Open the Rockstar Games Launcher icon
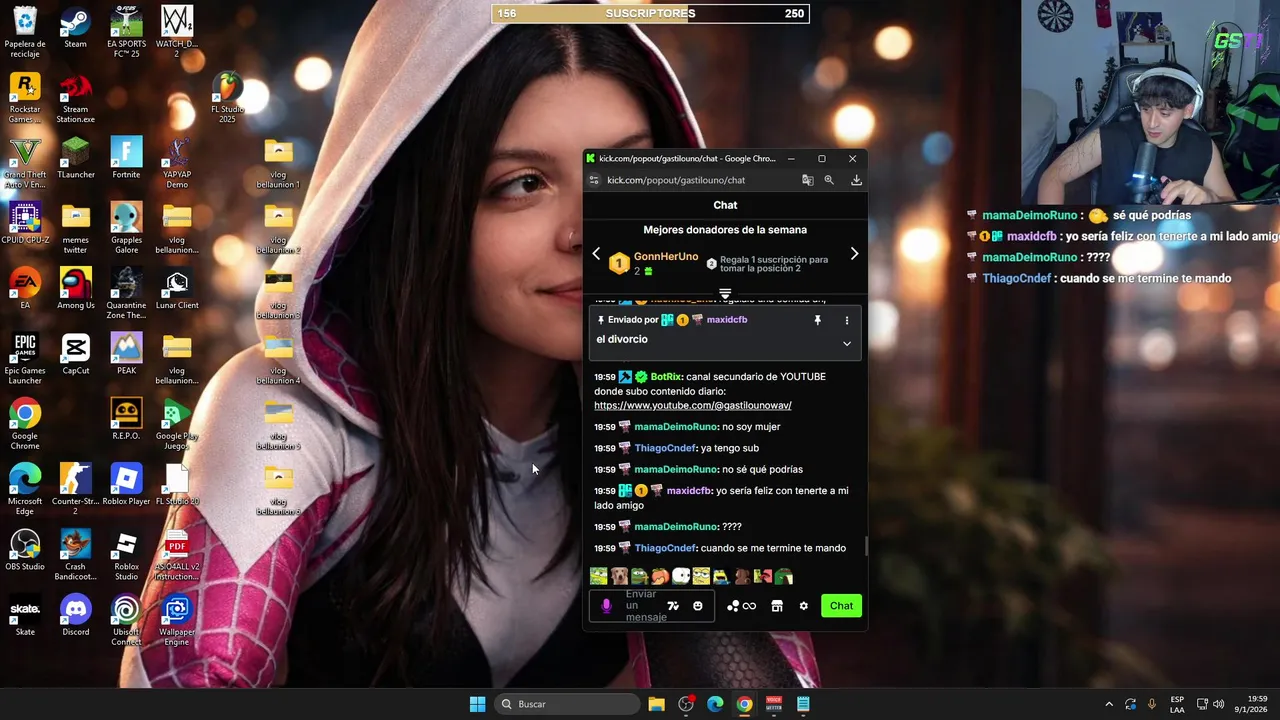The width and height of the screenshot is (1280, 720). (x=25, y=98)
